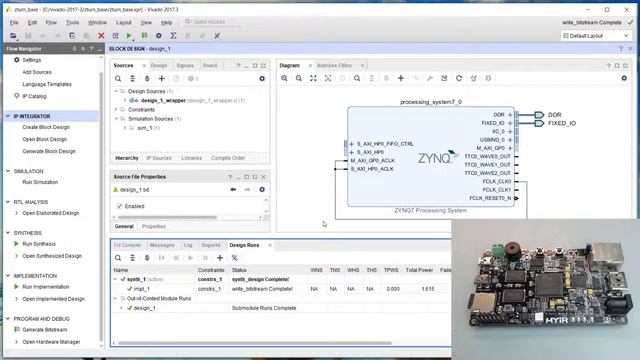This screenshot has height=360, width=640.
Task: Click back arrow in Source File Properties
Action: [233, 189]
